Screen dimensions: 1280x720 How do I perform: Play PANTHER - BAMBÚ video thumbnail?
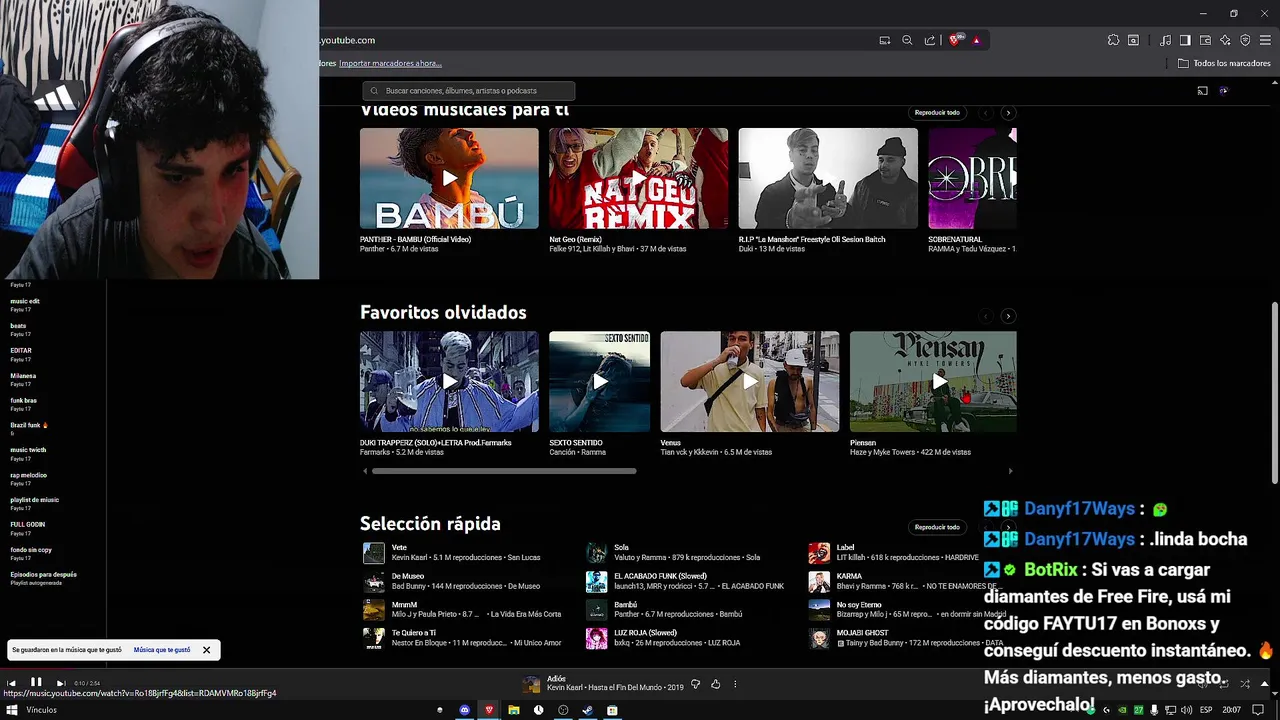coord(449,178)
